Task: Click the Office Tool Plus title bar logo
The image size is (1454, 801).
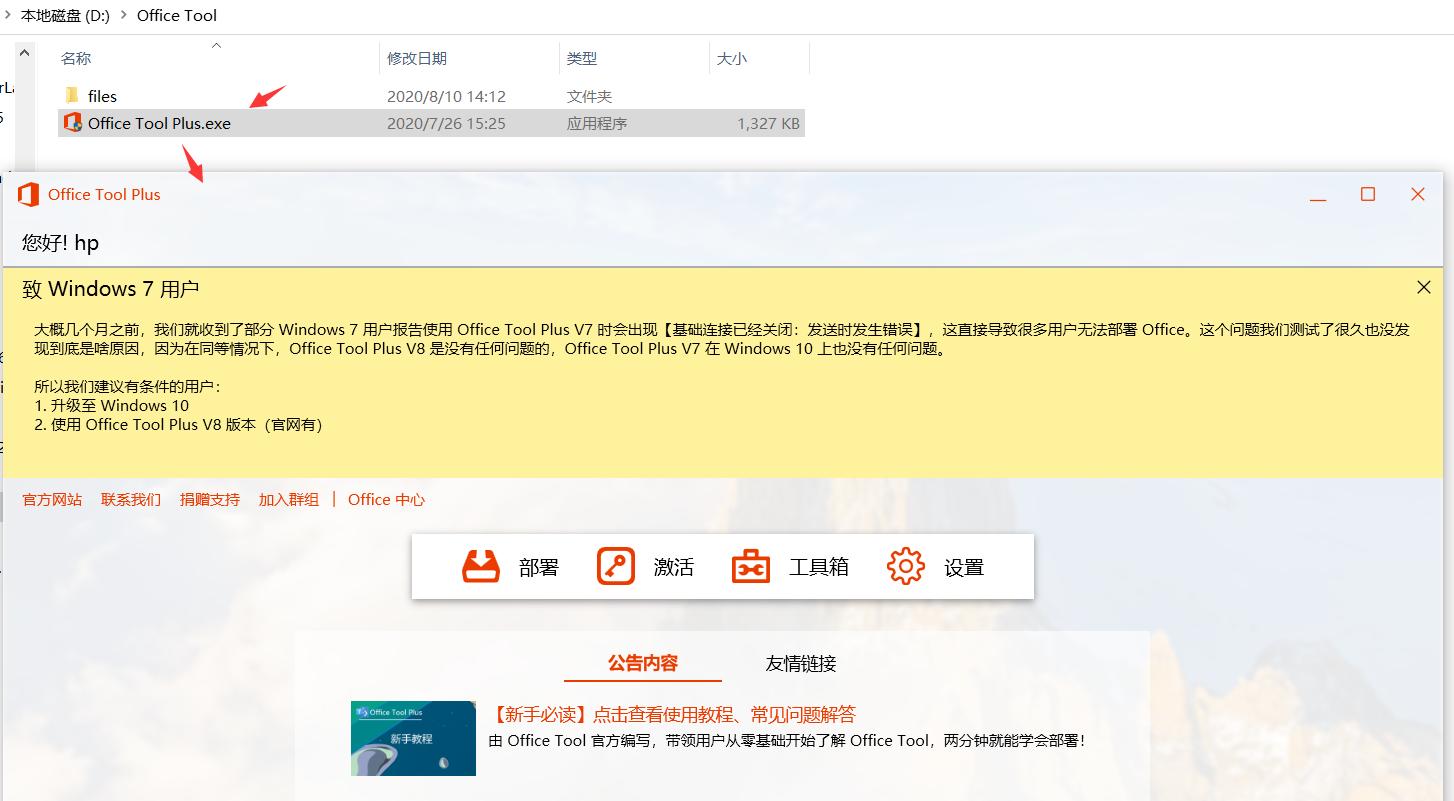Action: pyautogui.click(x=29, y=194)
